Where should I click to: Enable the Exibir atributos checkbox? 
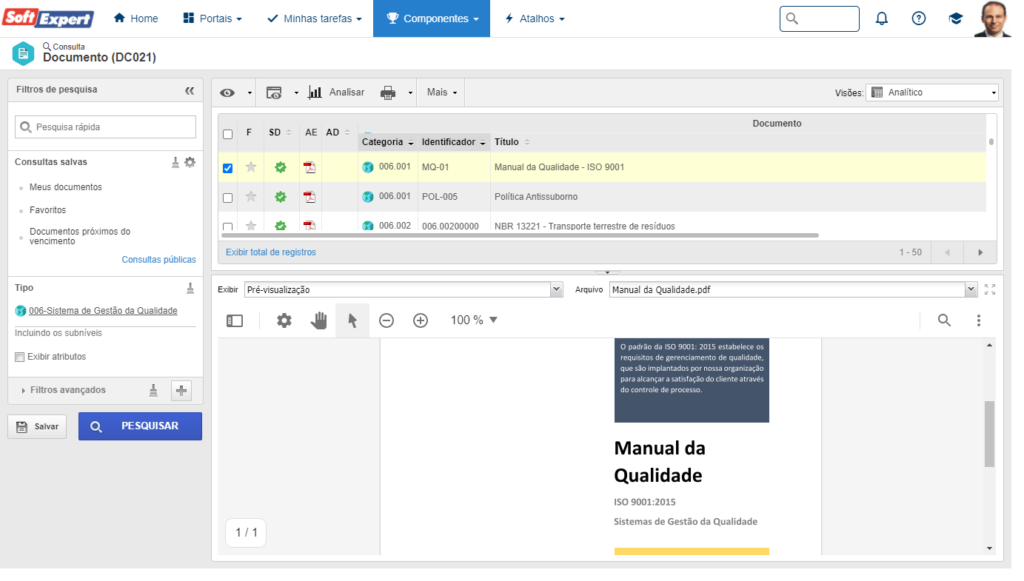[x=20, y=357]
